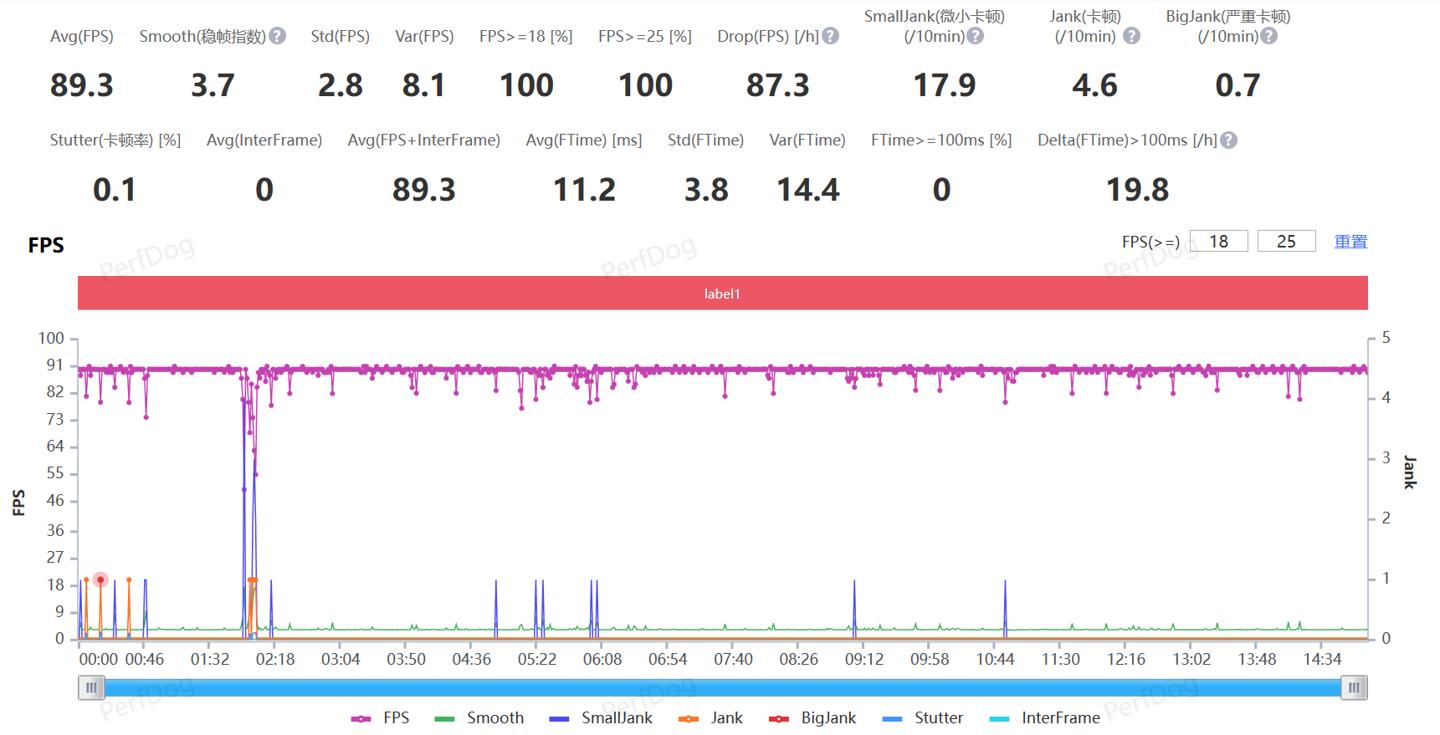Screen dimensions: 1440x735
Task: Open SmallJank(微小卡顿) help question mark
Action: 975,36
